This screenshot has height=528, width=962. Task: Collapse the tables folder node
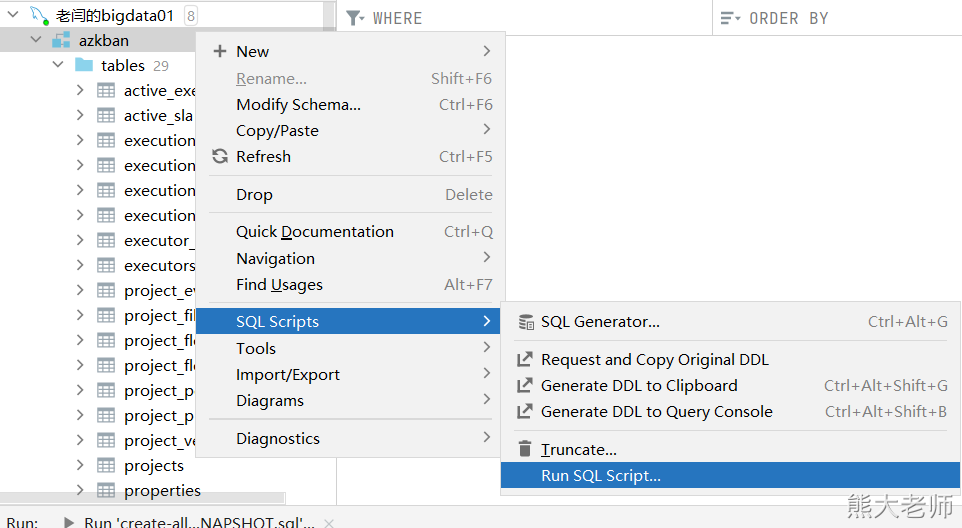[x=58, y=66]
